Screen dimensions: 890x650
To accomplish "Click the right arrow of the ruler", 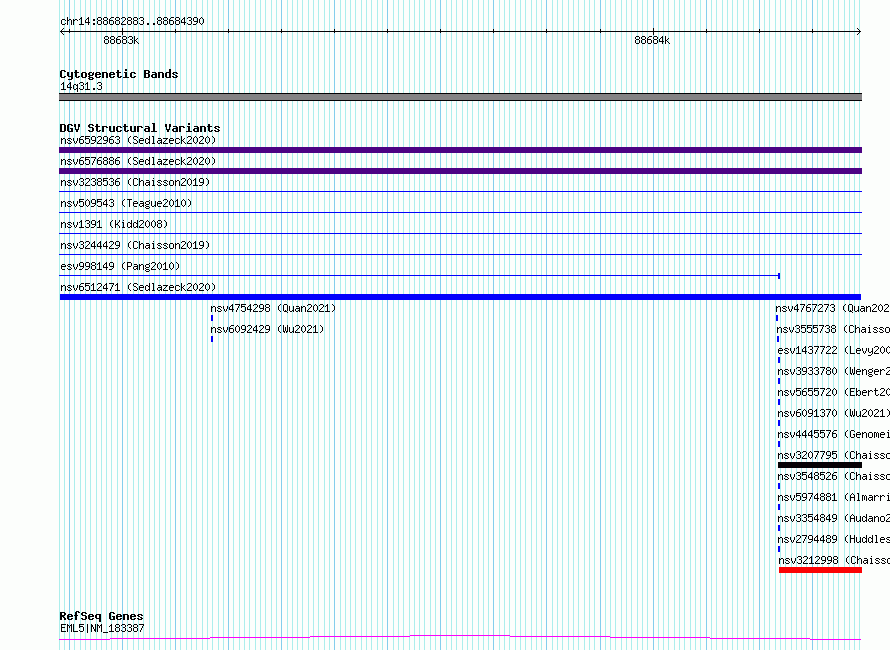I will tap(858, 31).
